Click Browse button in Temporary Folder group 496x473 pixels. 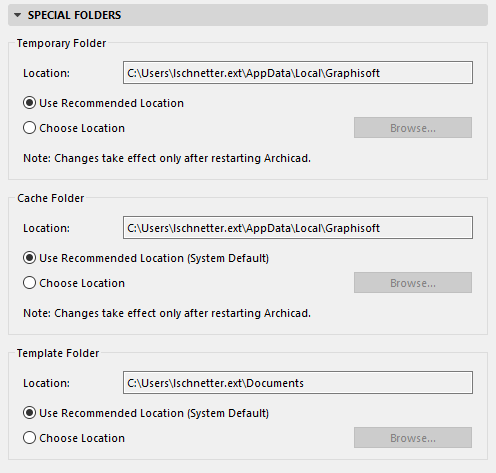(413, 128)
